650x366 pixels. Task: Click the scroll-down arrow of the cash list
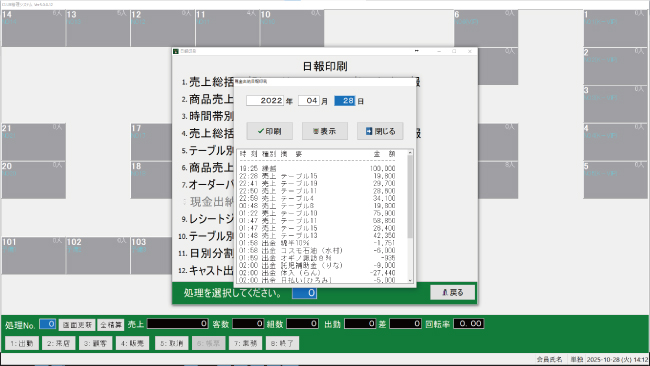410,281
